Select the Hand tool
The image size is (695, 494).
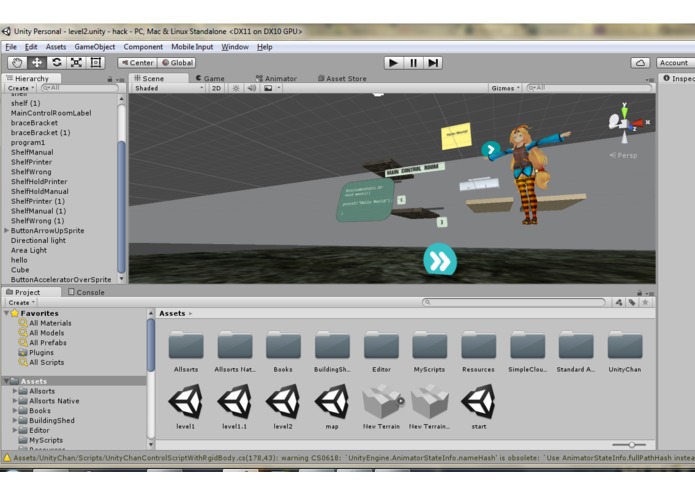click(x=17, y=63)
